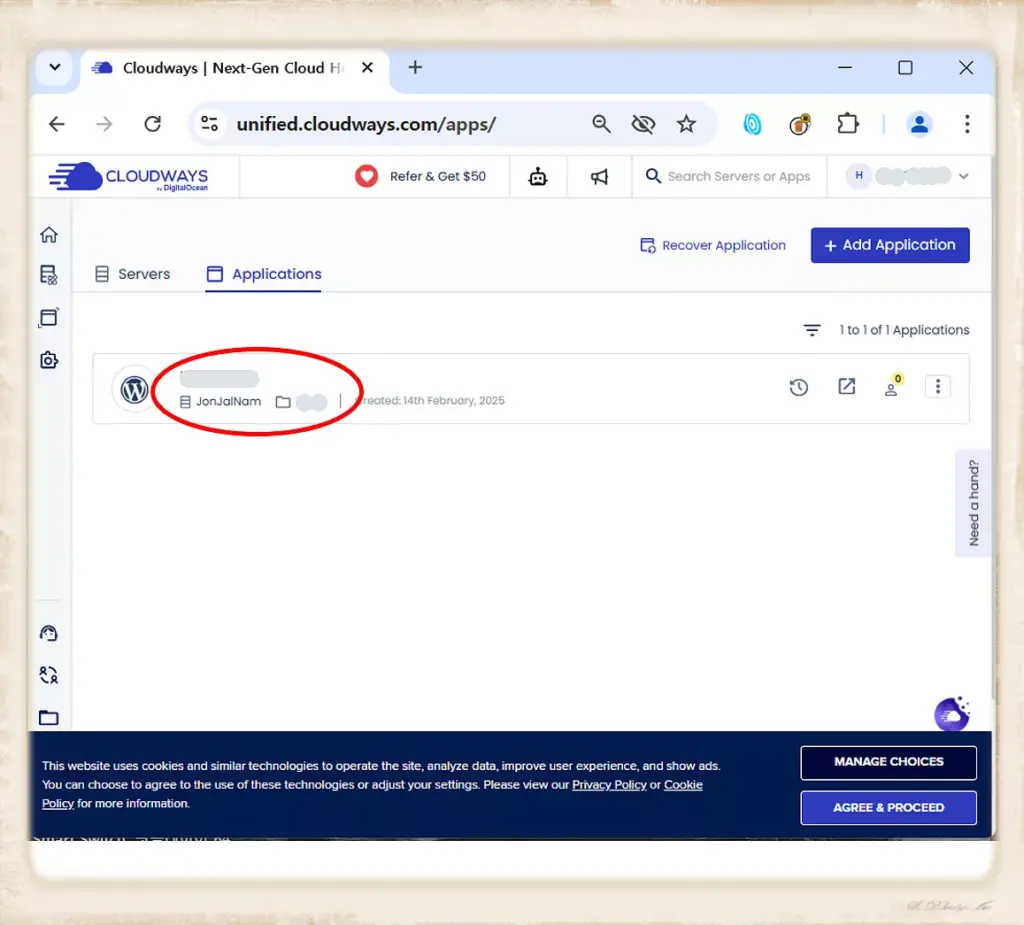Select the Applications tab
The width and height of the screenshot is (1024, 925).
point(264,274)
